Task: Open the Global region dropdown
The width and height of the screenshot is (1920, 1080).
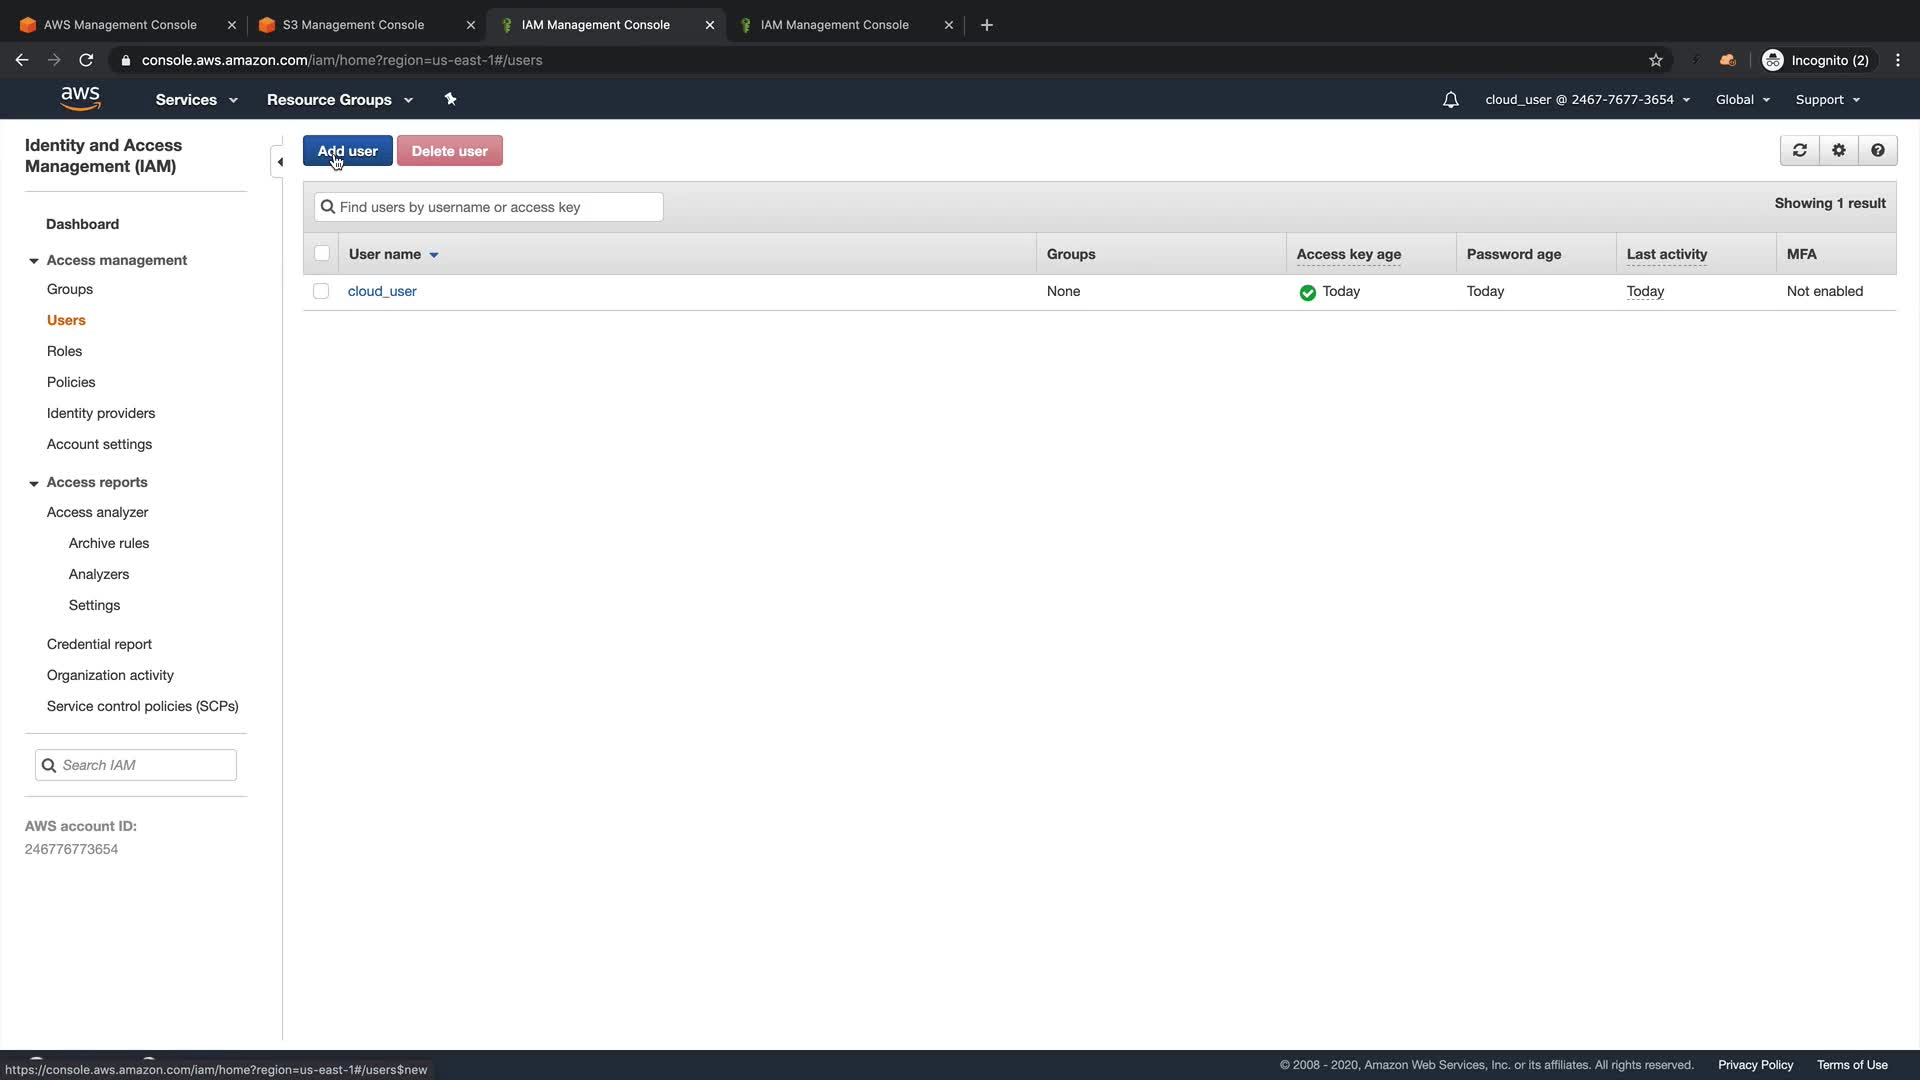Action: pyautogui.click(x=1742, y=100)
